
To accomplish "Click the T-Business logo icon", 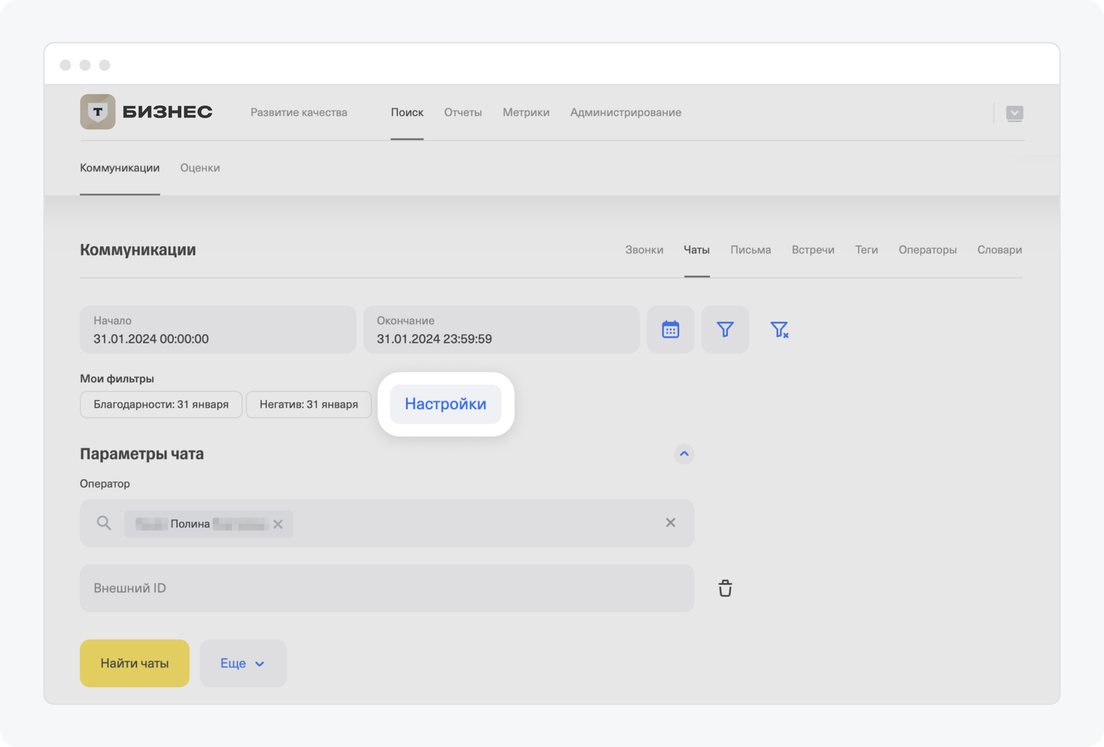I will coord(97,112).
